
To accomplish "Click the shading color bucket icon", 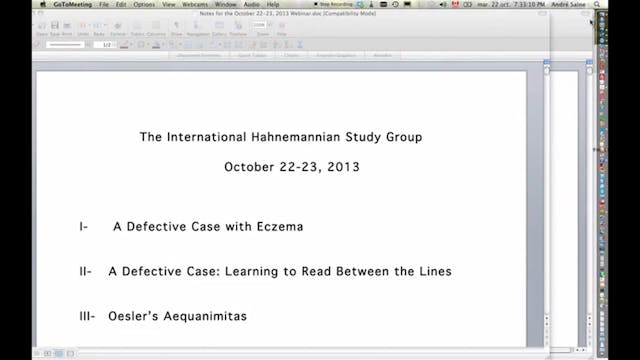I will pyautogui.click(x=156, y=44).
